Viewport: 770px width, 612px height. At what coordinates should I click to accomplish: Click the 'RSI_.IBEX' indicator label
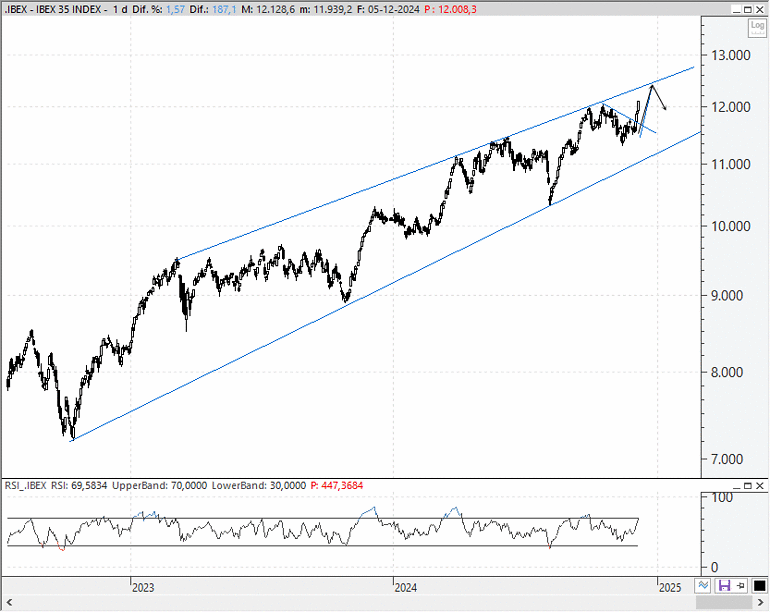(x=26, y=486)
